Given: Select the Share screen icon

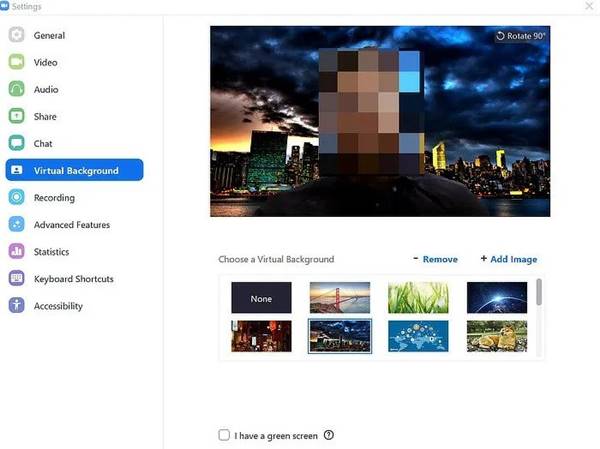Looking at the screenshot, I should [x=16, y=116].
